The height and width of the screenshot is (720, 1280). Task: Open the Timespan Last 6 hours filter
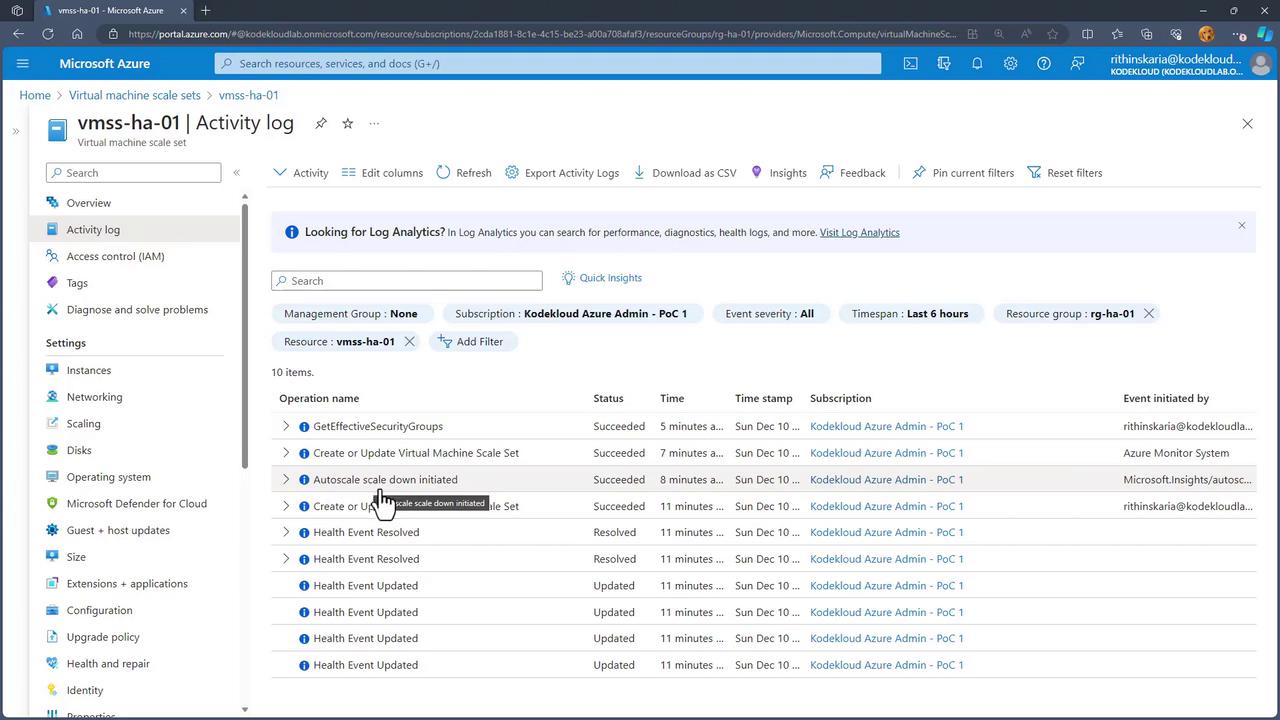click(x=909, y=313)
